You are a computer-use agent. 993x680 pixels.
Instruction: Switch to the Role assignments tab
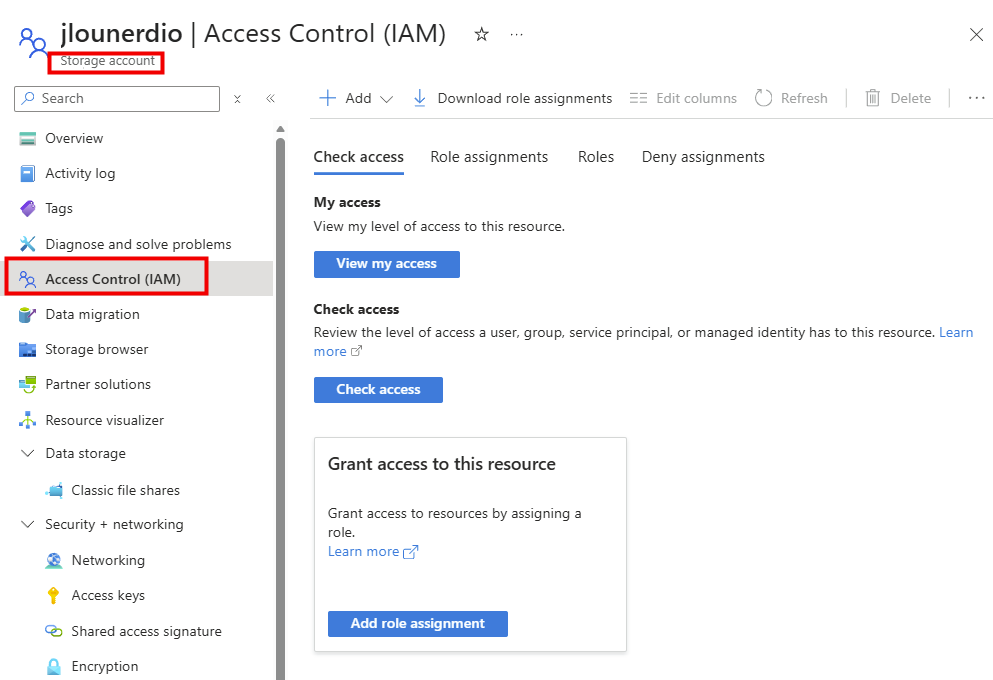489,157
